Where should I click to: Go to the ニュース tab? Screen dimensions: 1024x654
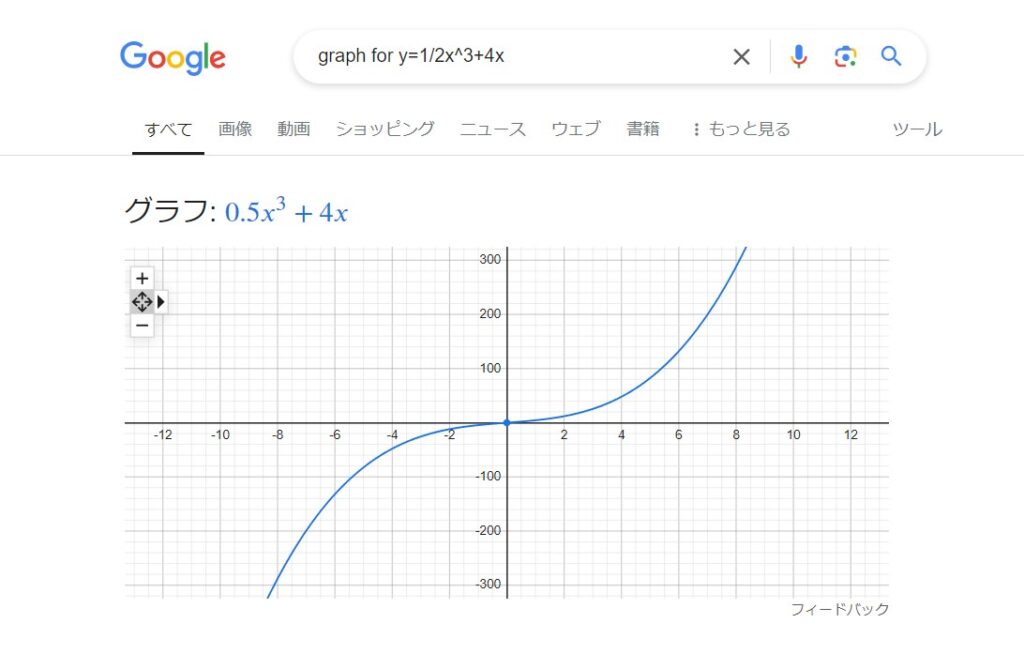(493, 129)
